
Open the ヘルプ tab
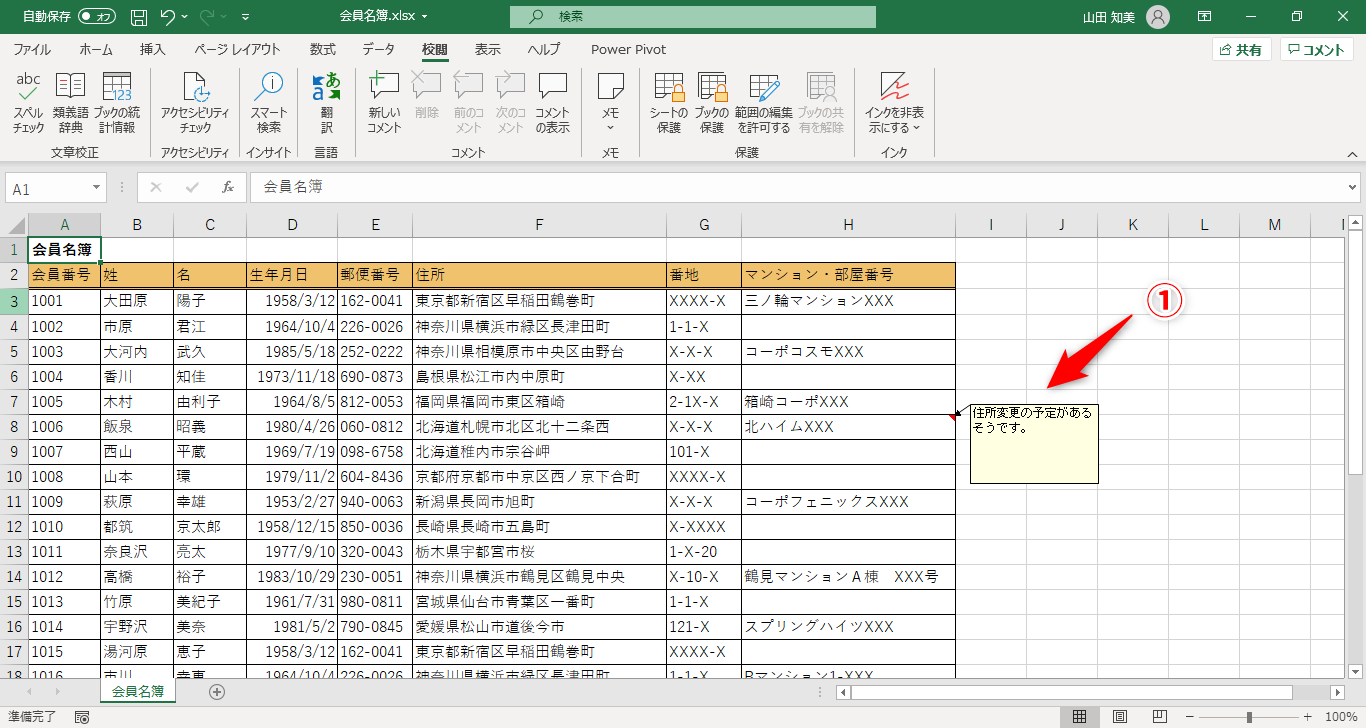pos(544,49)
